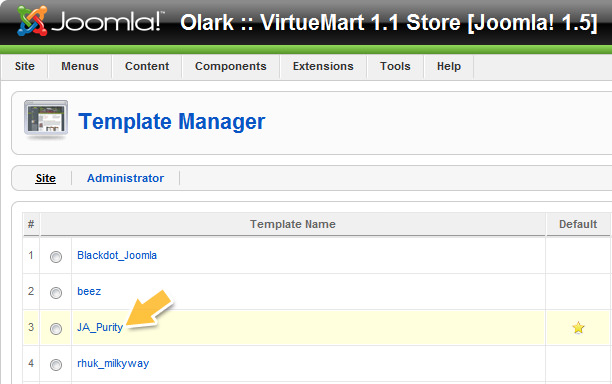612x384 pixels.
Task: Select the Blackdot_Joomla radio button
Action: tap(56, 256)
